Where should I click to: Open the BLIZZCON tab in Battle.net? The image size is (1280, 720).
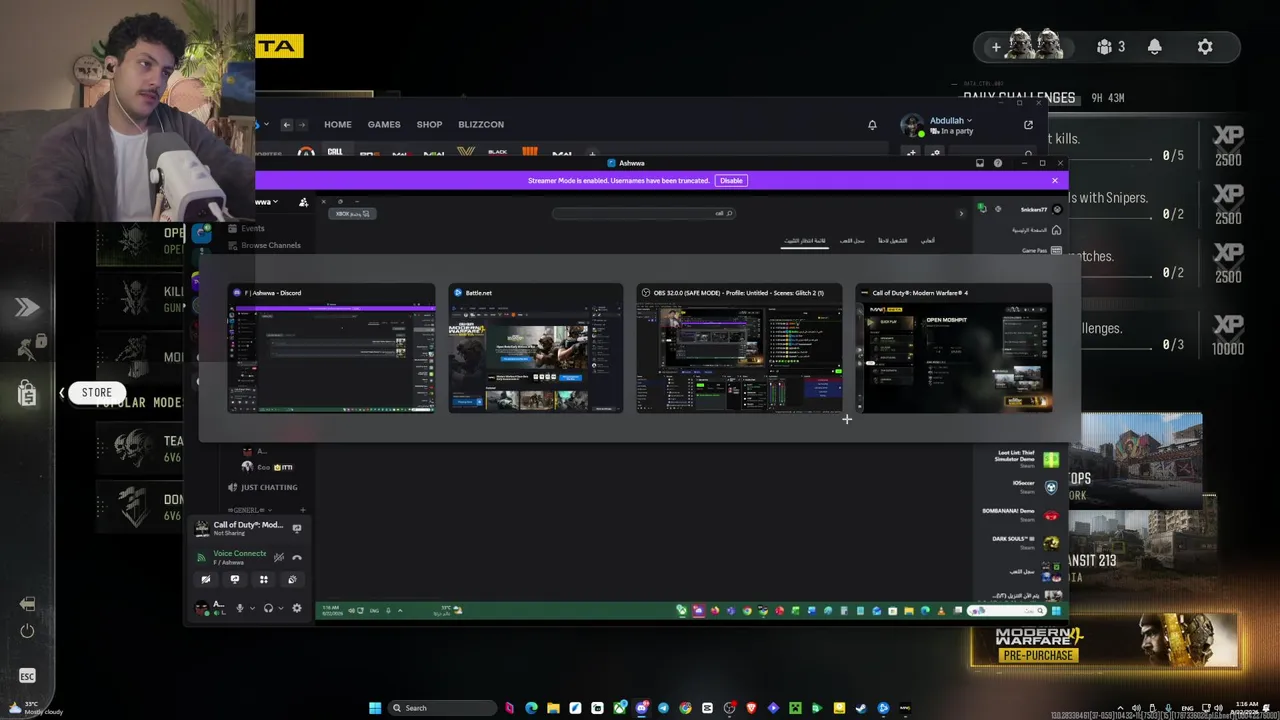481,125
